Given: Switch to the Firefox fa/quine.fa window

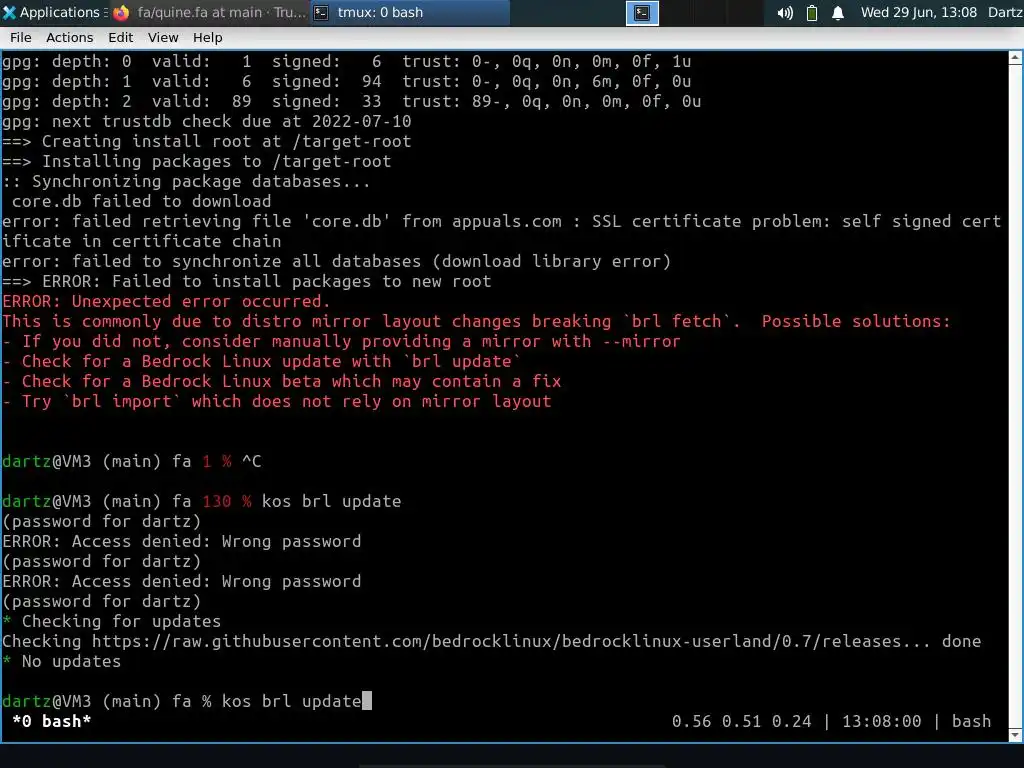Looking at the screenshot, I should coord(210,12).
